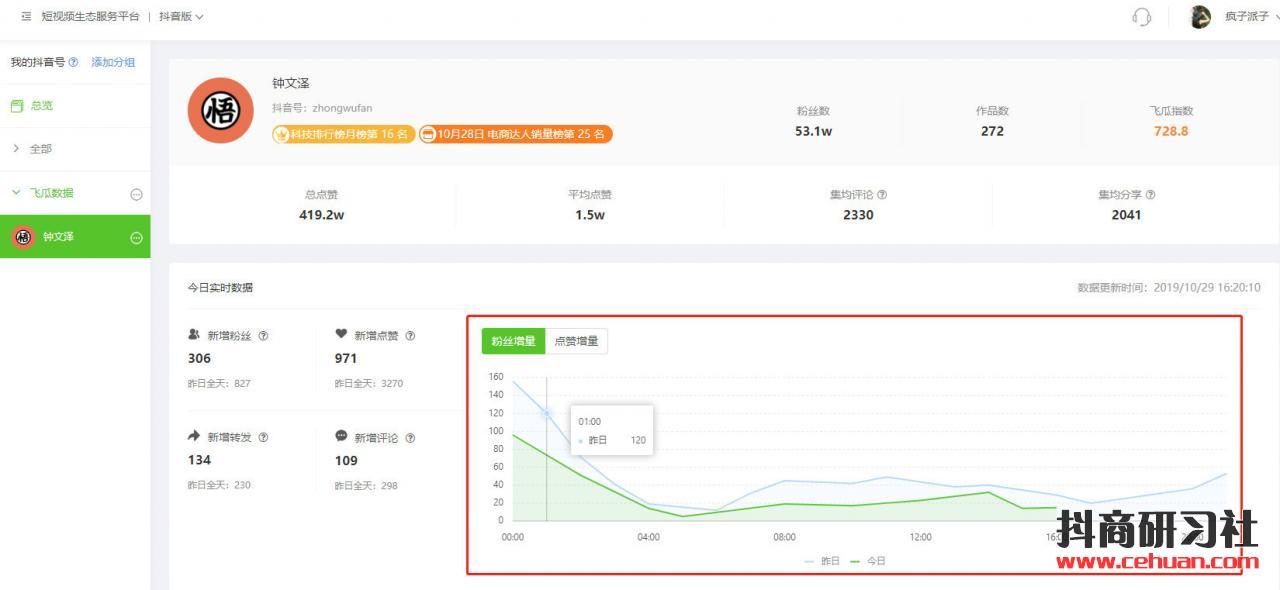Click the help icon next to 我的抖音号

click(x=74, y=62)
